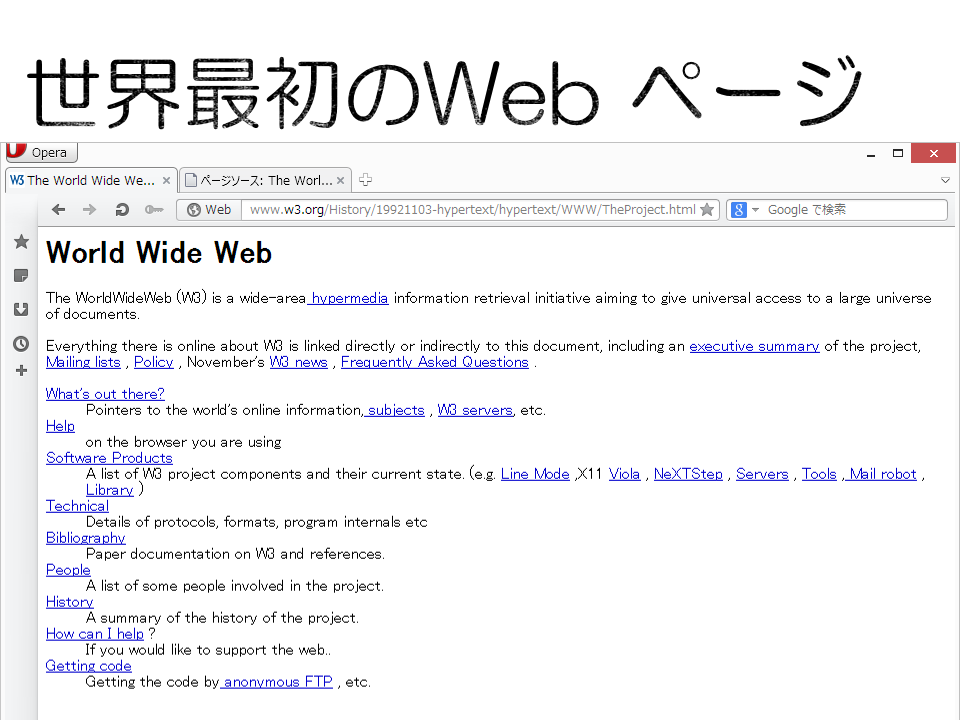Screen dimensions: 960x720
Task: Open the People link
Action: pos(68,570)
